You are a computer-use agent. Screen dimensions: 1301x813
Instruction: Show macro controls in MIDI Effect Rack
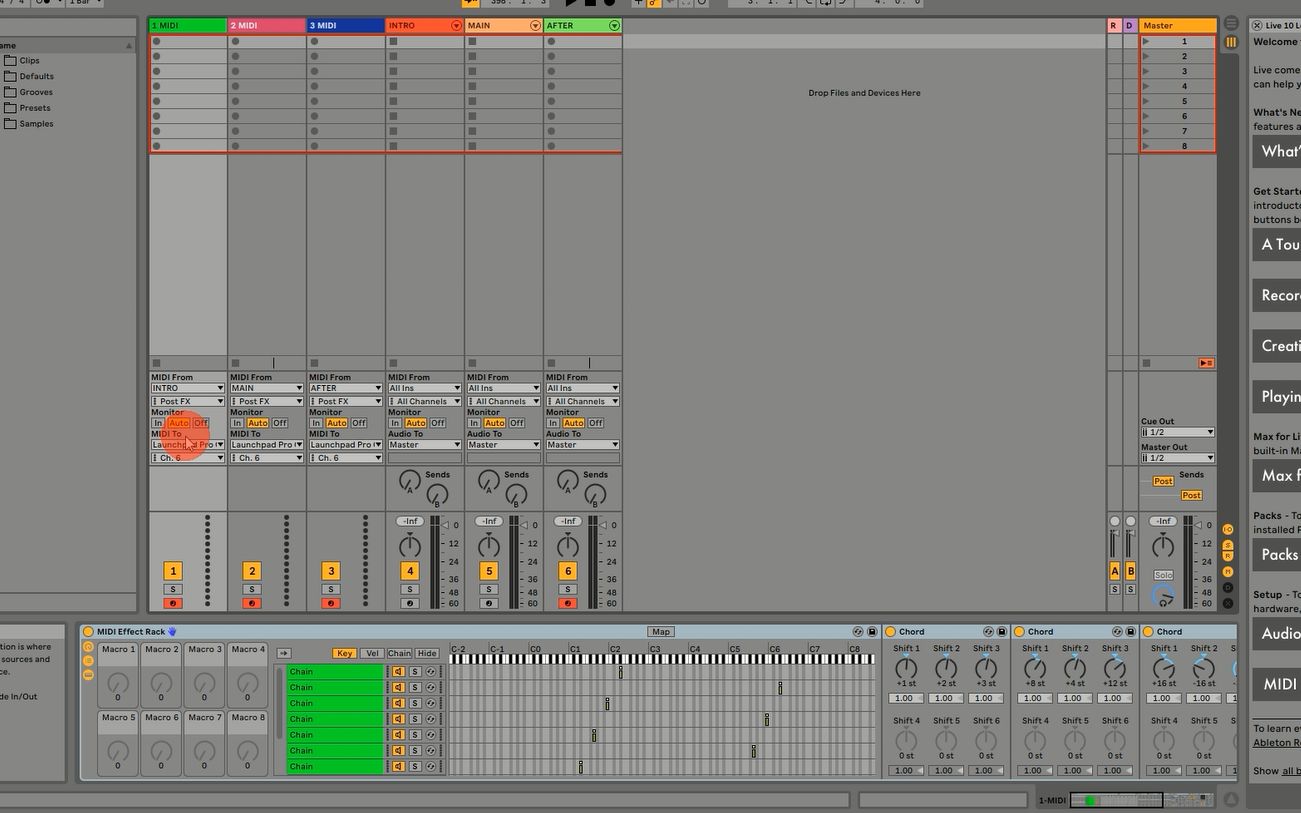88,647
